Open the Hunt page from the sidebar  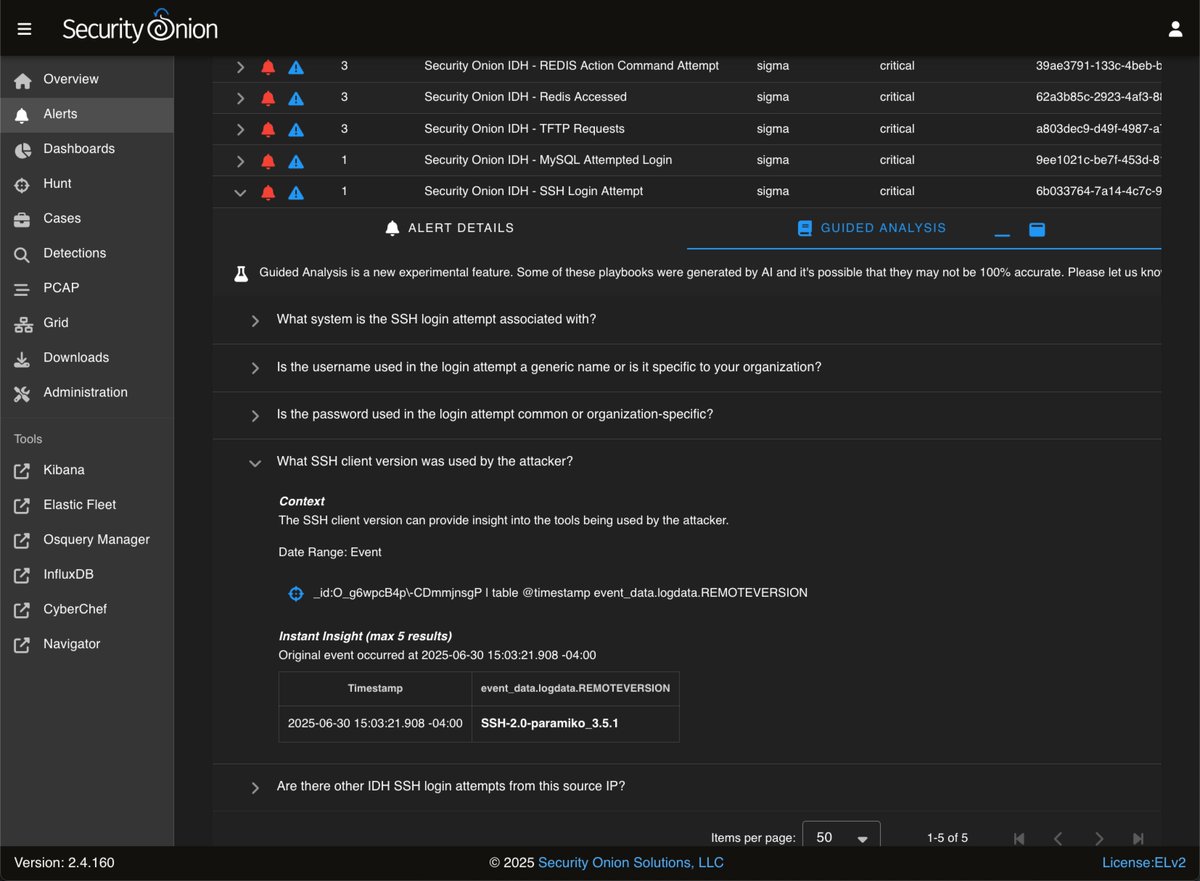pyautogui.click(x=87, y=184)
